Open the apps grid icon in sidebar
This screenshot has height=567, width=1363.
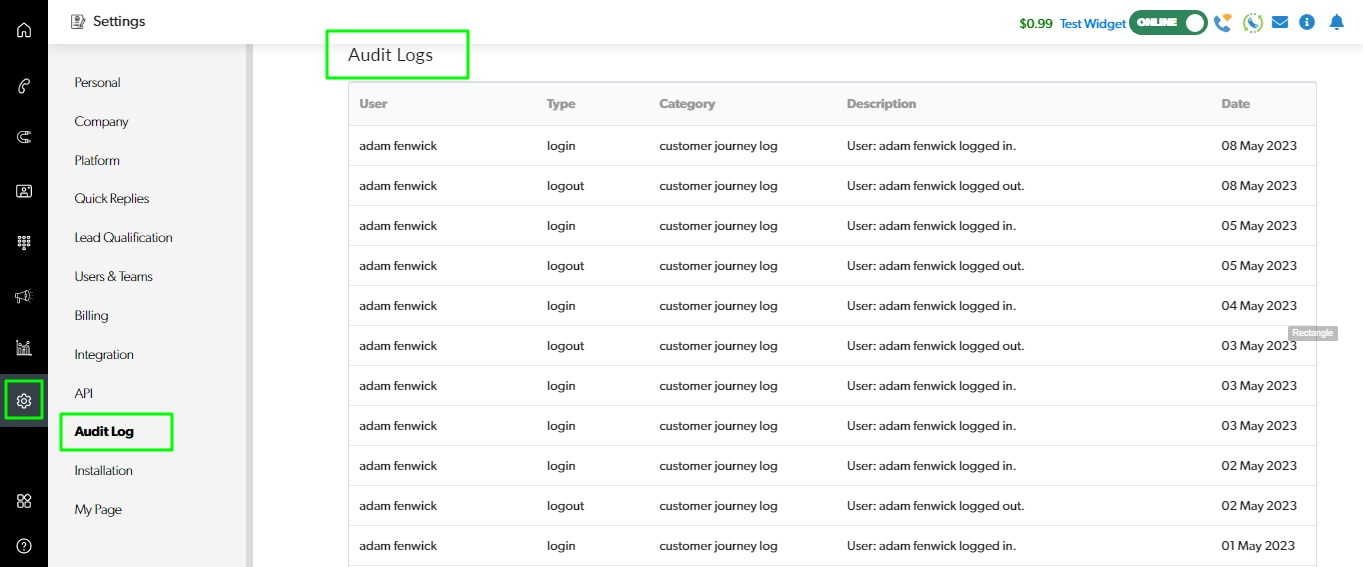click(x=24, y=501)
